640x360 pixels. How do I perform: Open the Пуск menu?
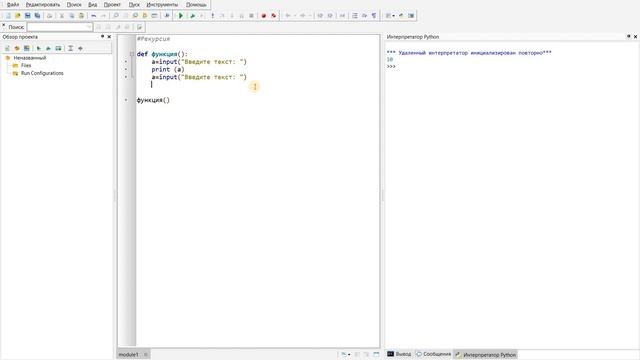134,4
